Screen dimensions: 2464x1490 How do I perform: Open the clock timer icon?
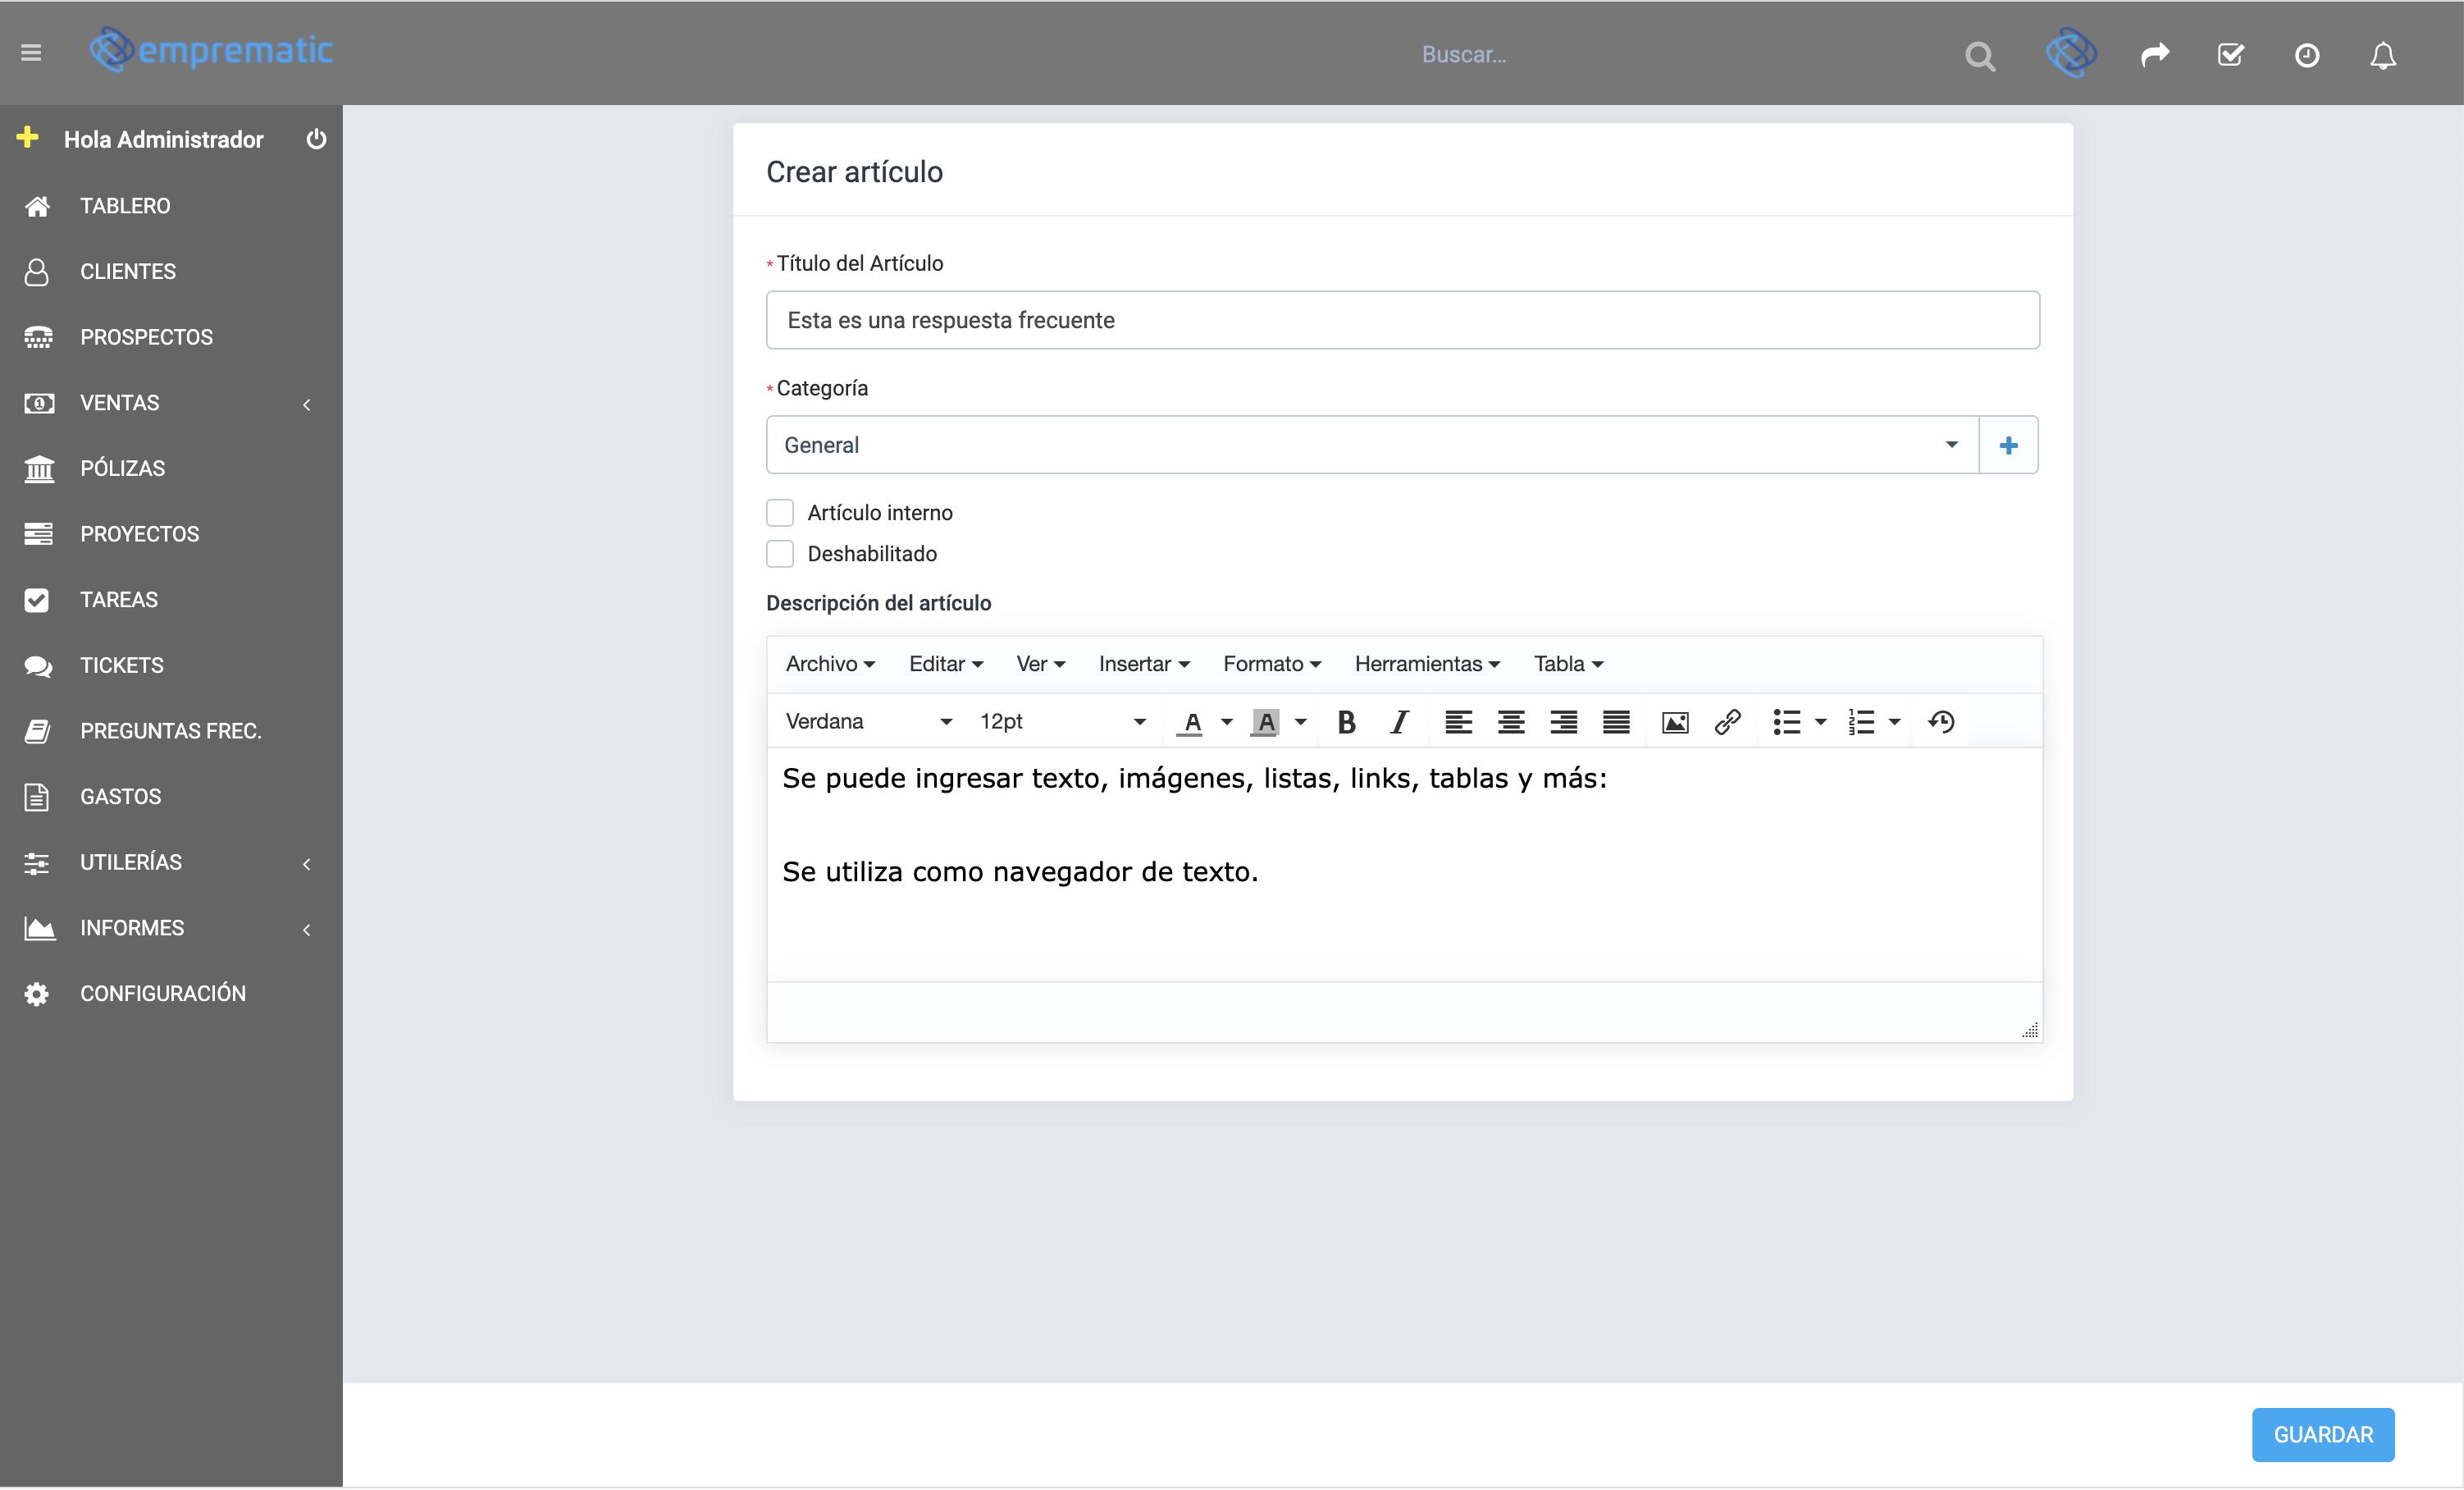coord(2307,55)
